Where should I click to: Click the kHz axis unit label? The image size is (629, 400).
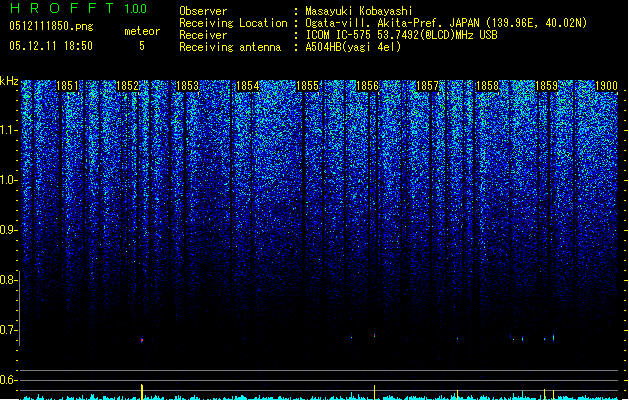coord(9,81)
